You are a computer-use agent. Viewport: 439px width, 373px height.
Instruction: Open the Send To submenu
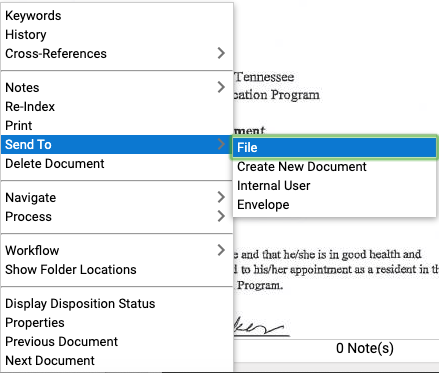117,145
